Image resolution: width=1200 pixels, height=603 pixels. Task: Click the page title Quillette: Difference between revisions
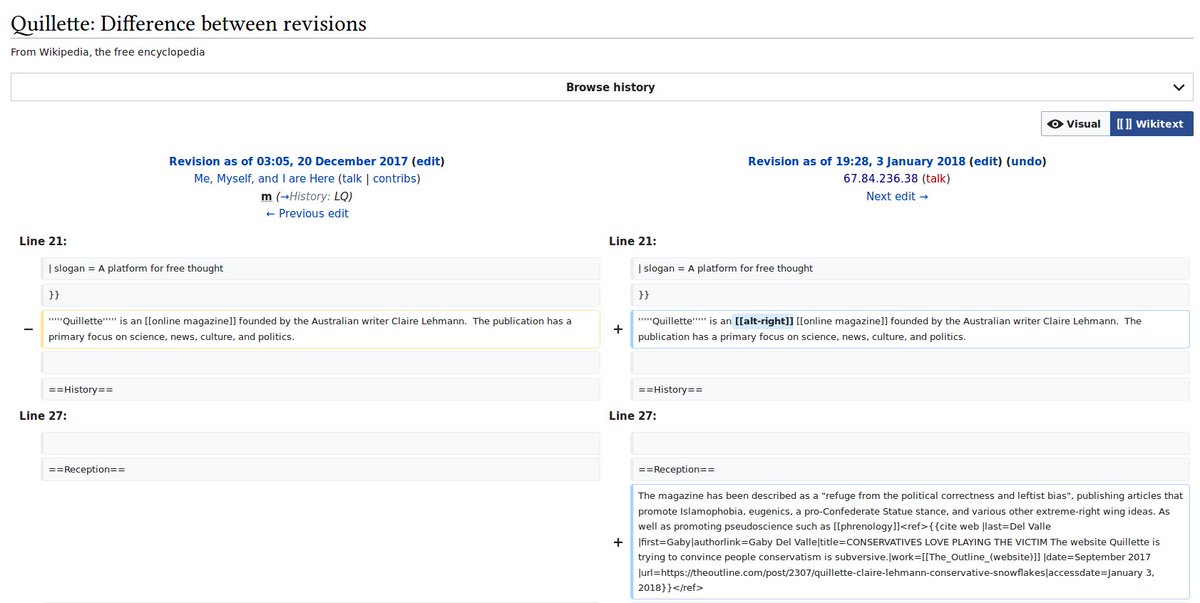click(188, 22)
